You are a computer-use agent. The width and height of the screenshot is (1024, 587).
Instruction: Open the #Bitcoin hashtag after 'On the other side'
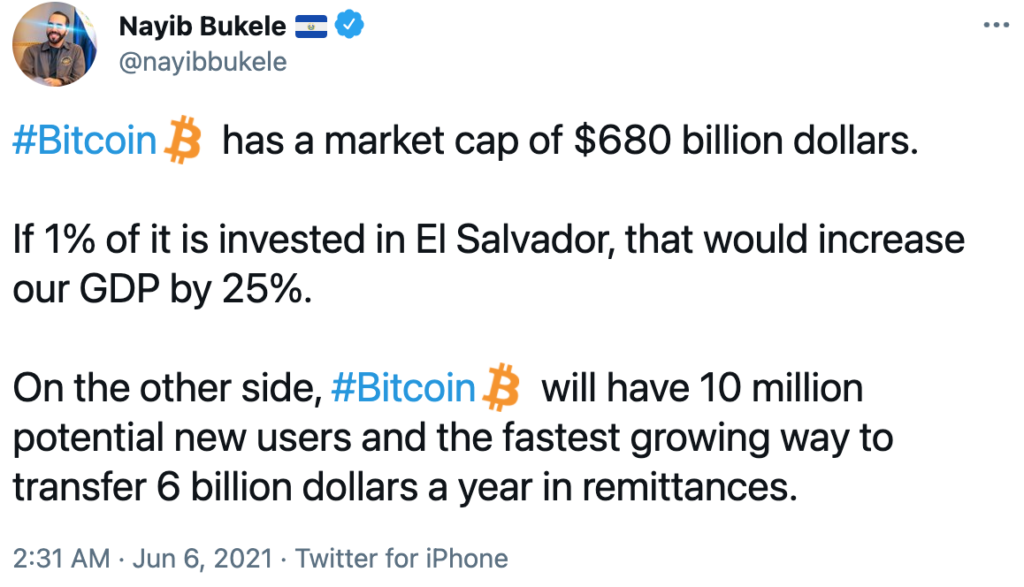403,388
